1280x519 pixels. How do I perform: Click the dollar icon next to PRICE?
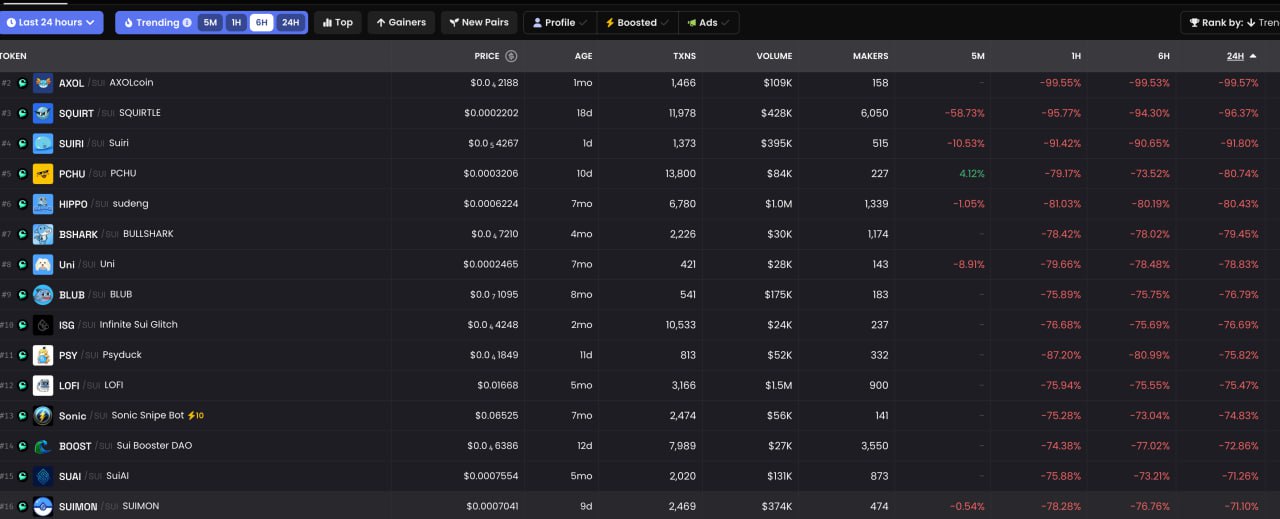click(x=511, y=56)
